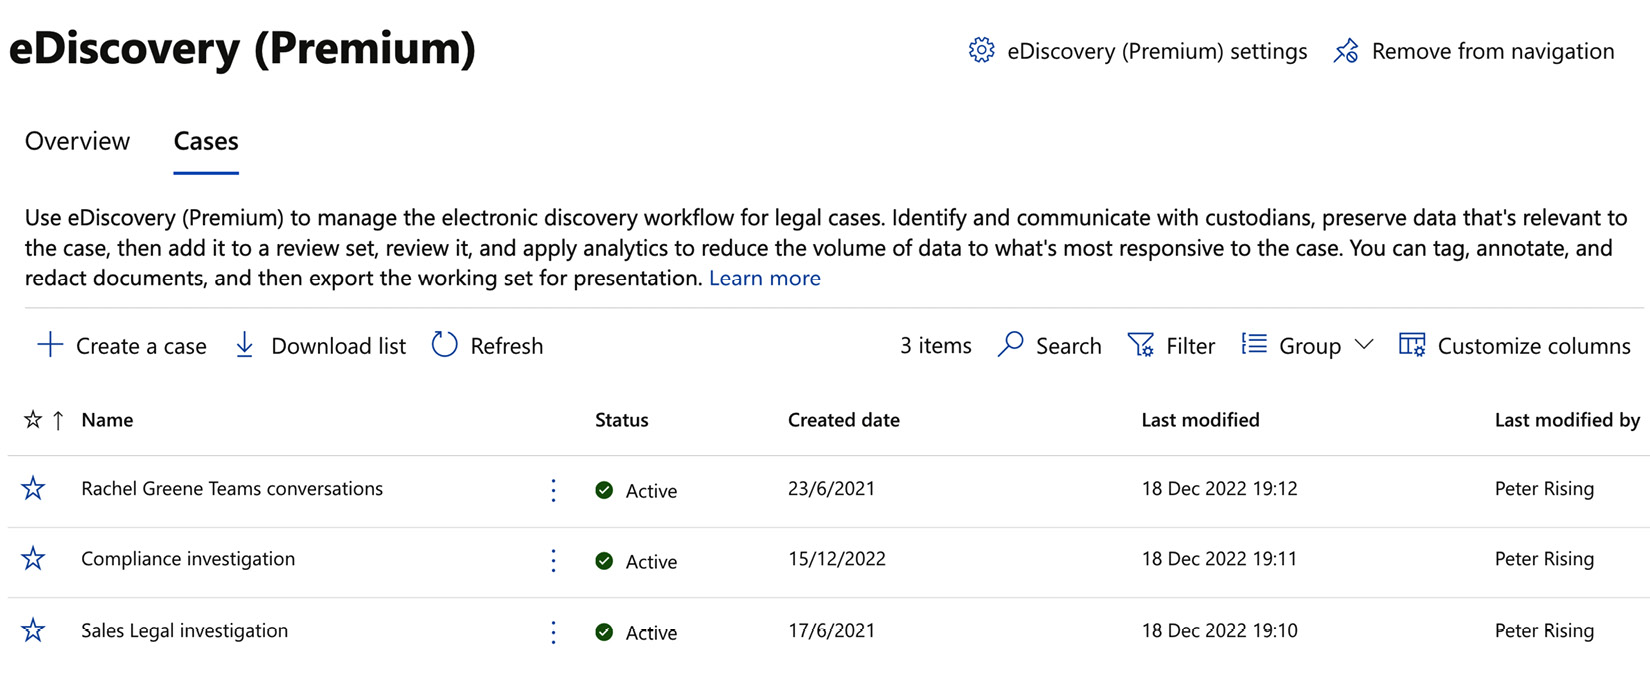Screen dimensions: 1650x683
Task: Click the ascending sort arrow beside Name
Action: [58, 420]
